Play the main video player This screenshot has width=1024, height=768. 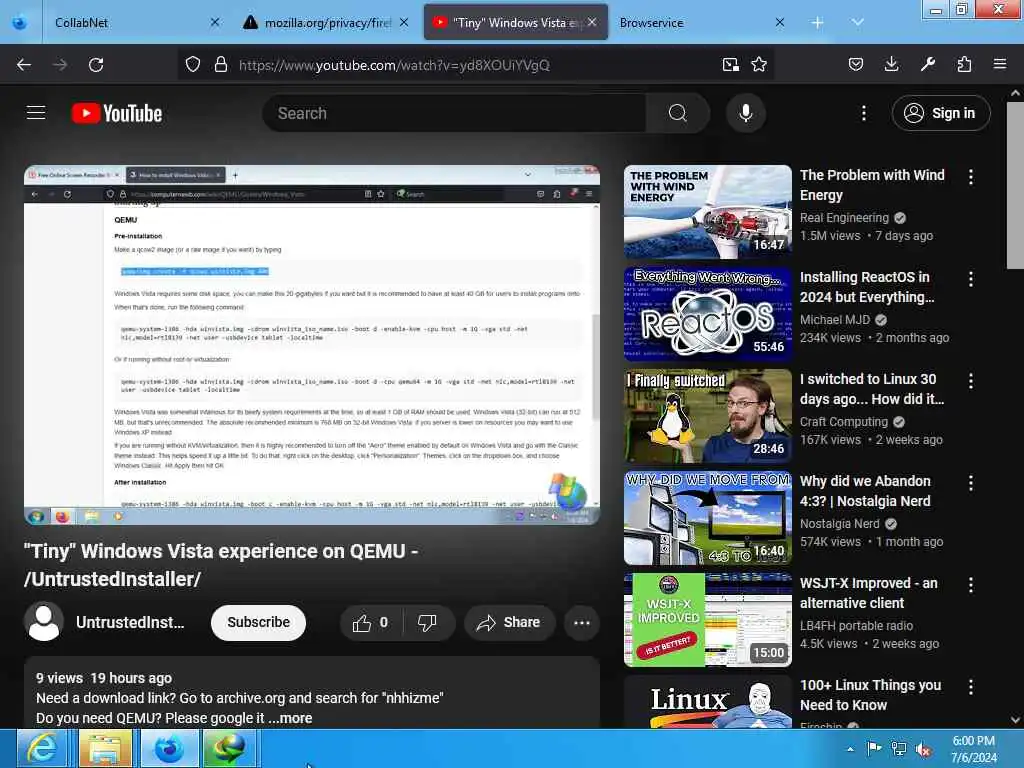[x=312, y=345]
